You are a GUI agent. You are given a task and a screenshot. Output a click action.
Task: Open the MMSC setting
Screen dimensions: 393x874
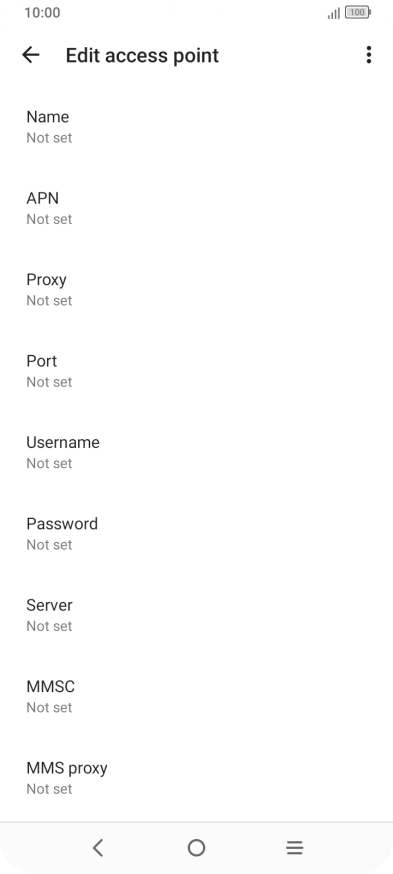[196, 697]
